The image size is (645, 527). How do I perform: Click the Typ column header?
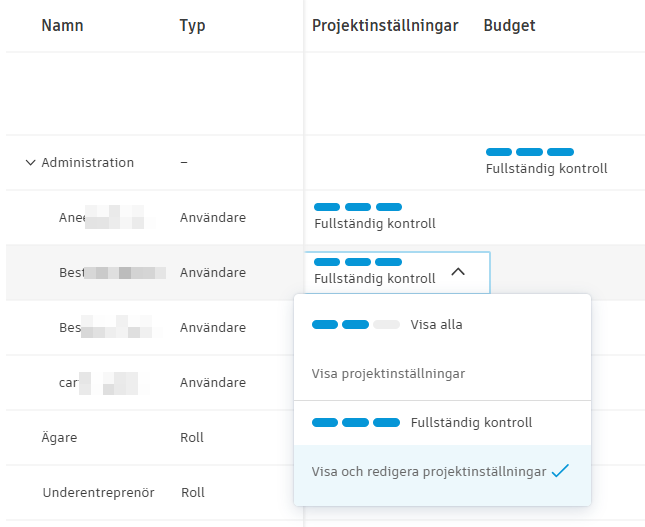point(192,26)
